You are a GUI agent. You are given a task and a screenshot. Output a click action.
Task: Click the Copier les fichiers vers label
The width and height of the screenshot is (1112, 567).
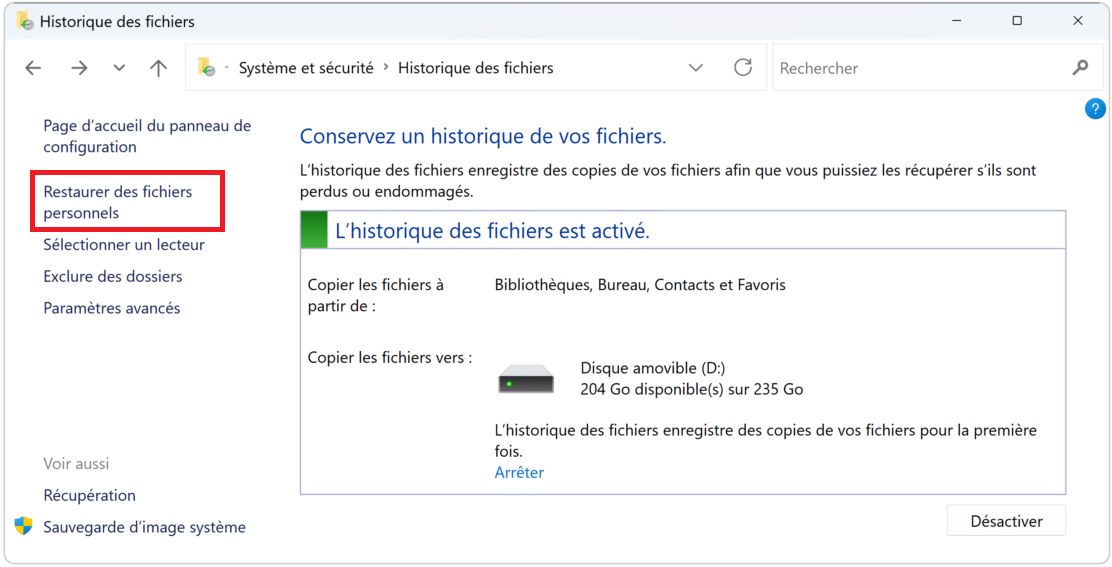tap(389, 358)
